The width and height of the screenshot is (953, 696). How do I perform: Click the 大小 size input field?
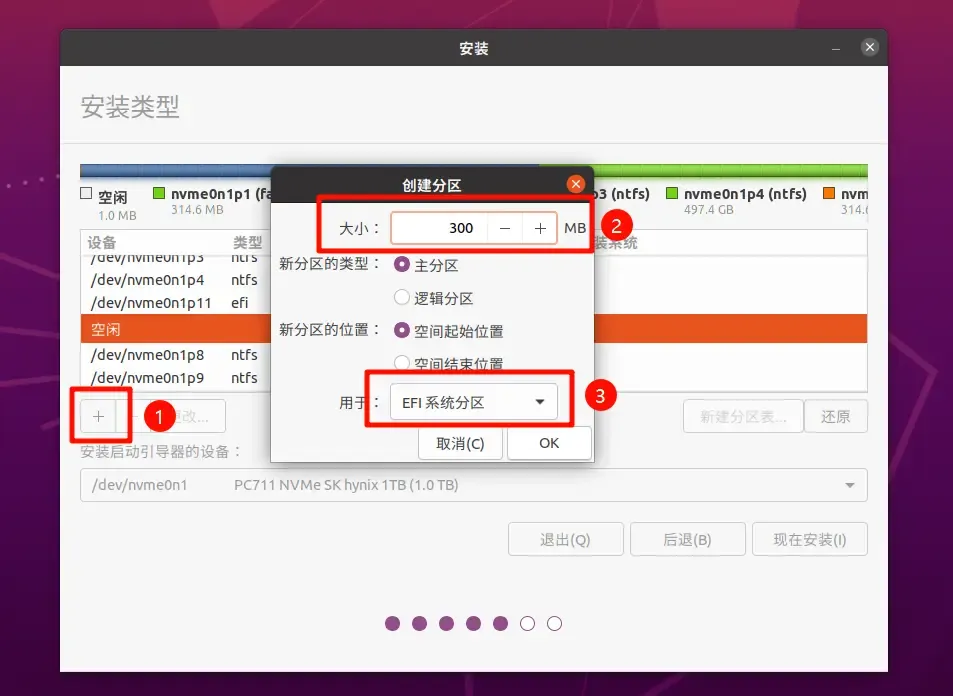point(440,229)
